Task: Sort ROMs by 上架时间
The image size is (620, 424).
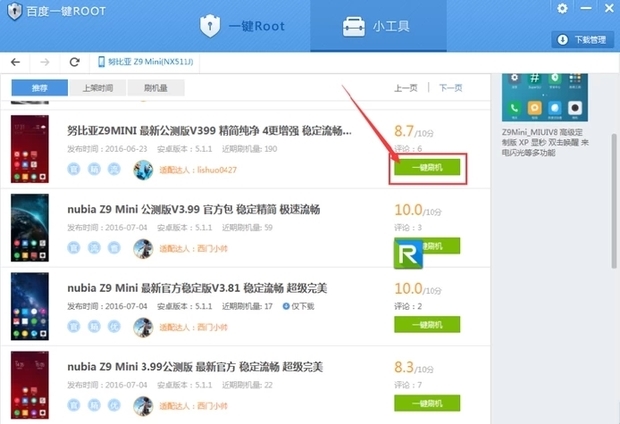Action: (x=98, y=88)
